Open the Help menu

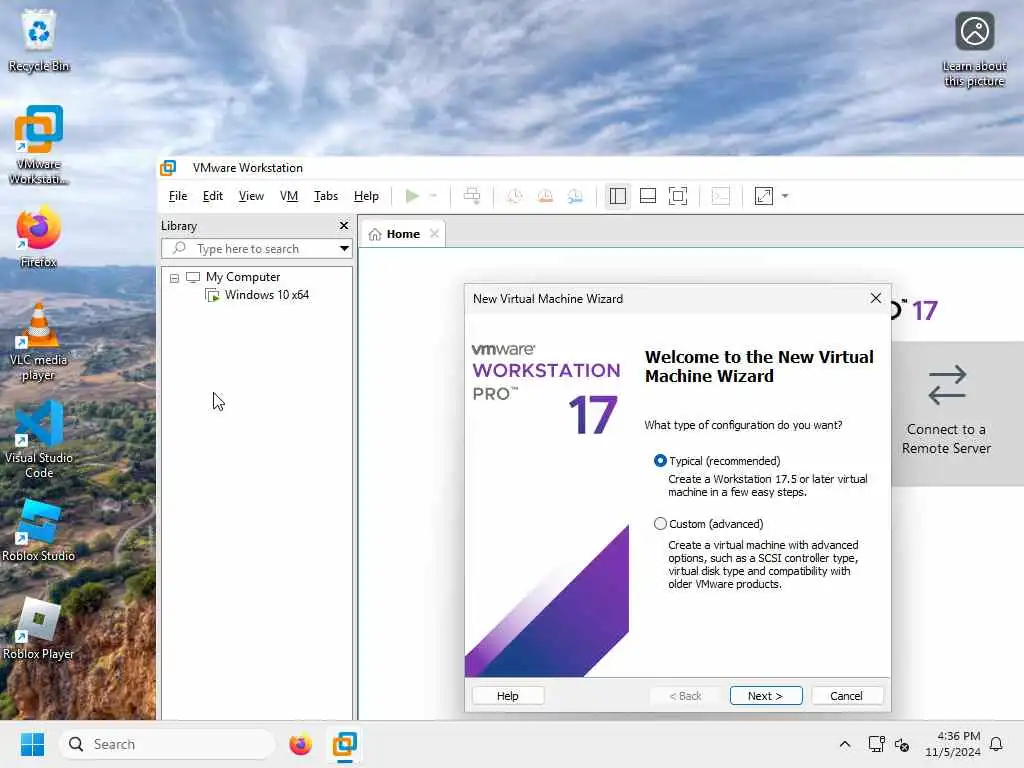(366, 196)
